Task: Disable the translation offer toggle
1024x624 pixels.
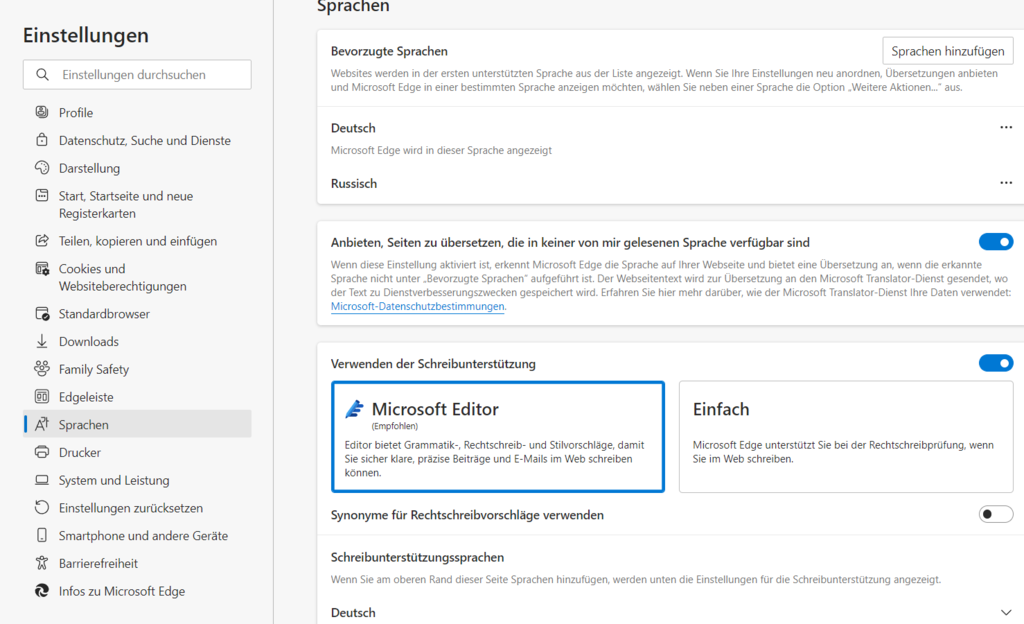Action: [996, 242]
